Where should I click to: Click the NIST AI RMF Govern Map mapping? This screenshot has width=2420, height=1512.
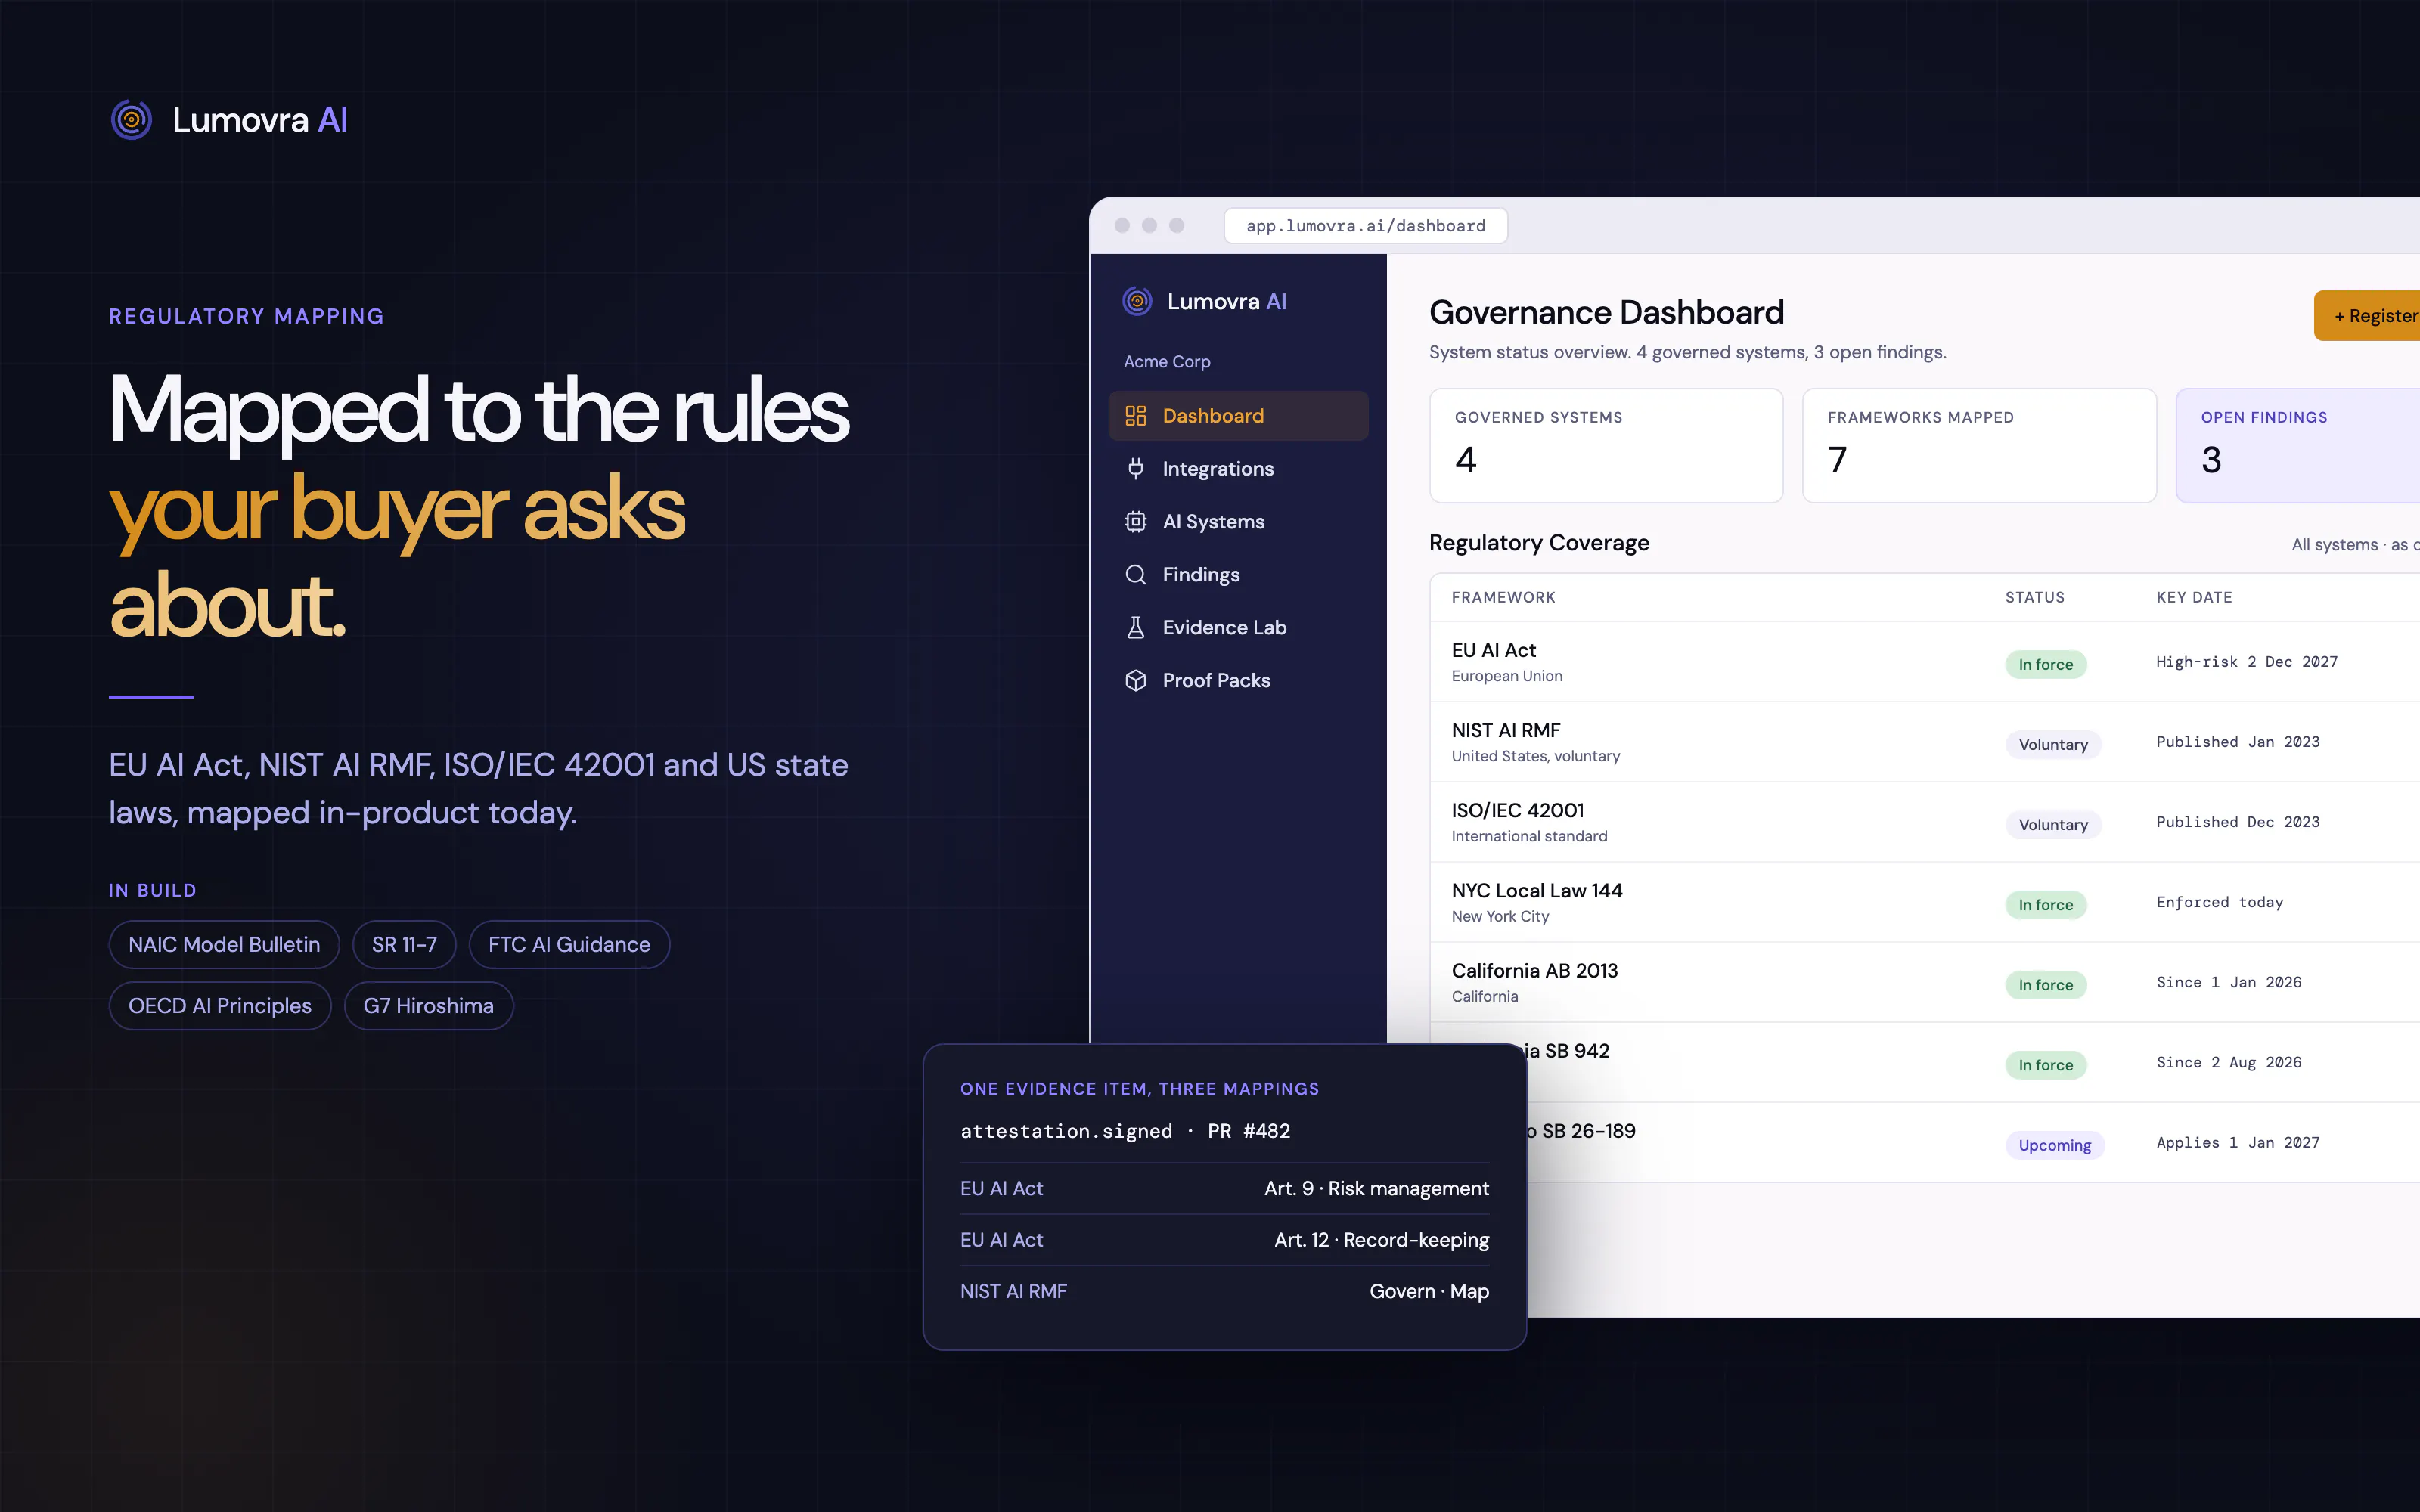click(x=1224, y=1291)
